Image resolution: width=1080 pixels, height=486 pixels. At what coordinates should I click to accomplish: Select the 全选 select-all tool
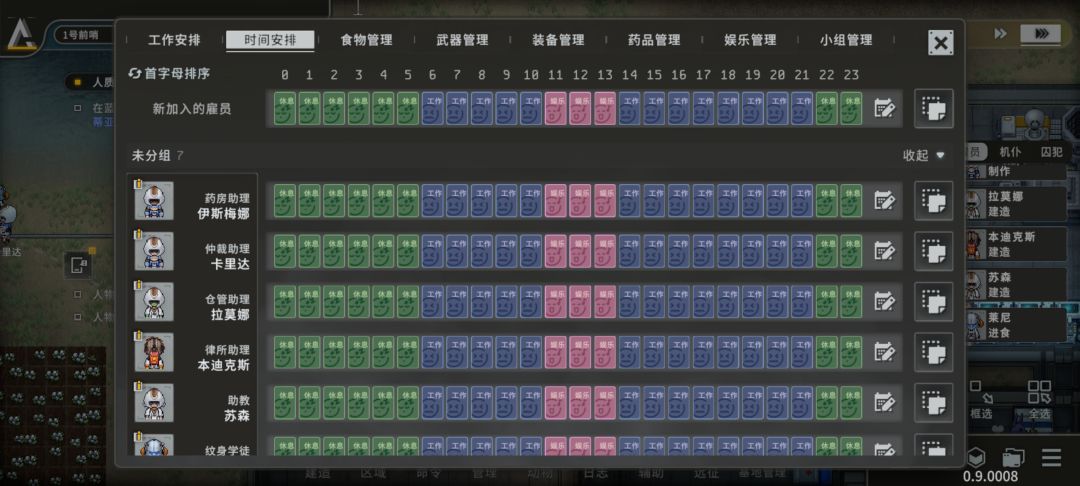click(1039, 400)
